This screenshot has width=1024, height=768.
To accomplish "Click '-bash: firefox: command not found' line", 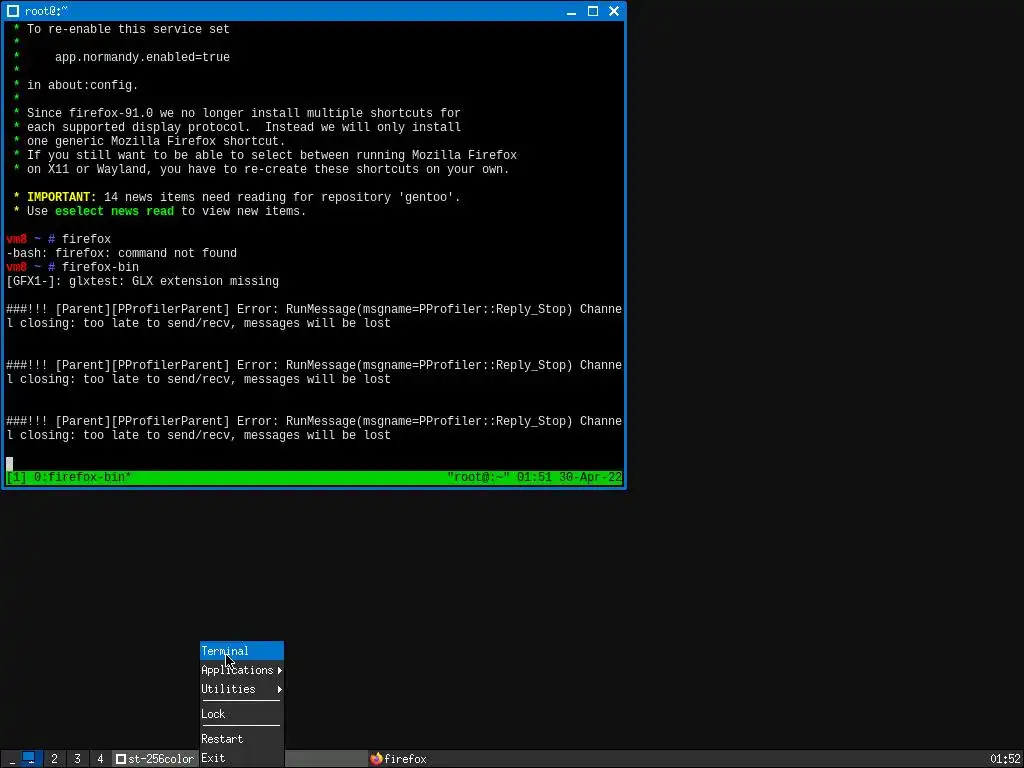I will [121, 253].
